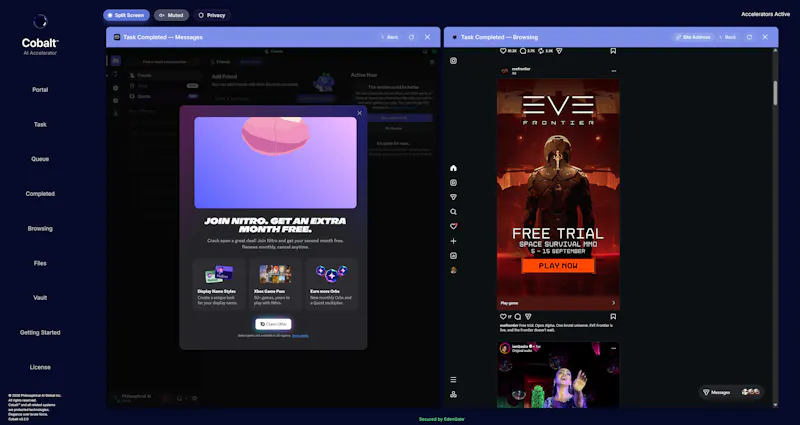Open the dashboard icon below plus
The width and height of the screenshot is (800, 425).
click(x=454, y=256)
